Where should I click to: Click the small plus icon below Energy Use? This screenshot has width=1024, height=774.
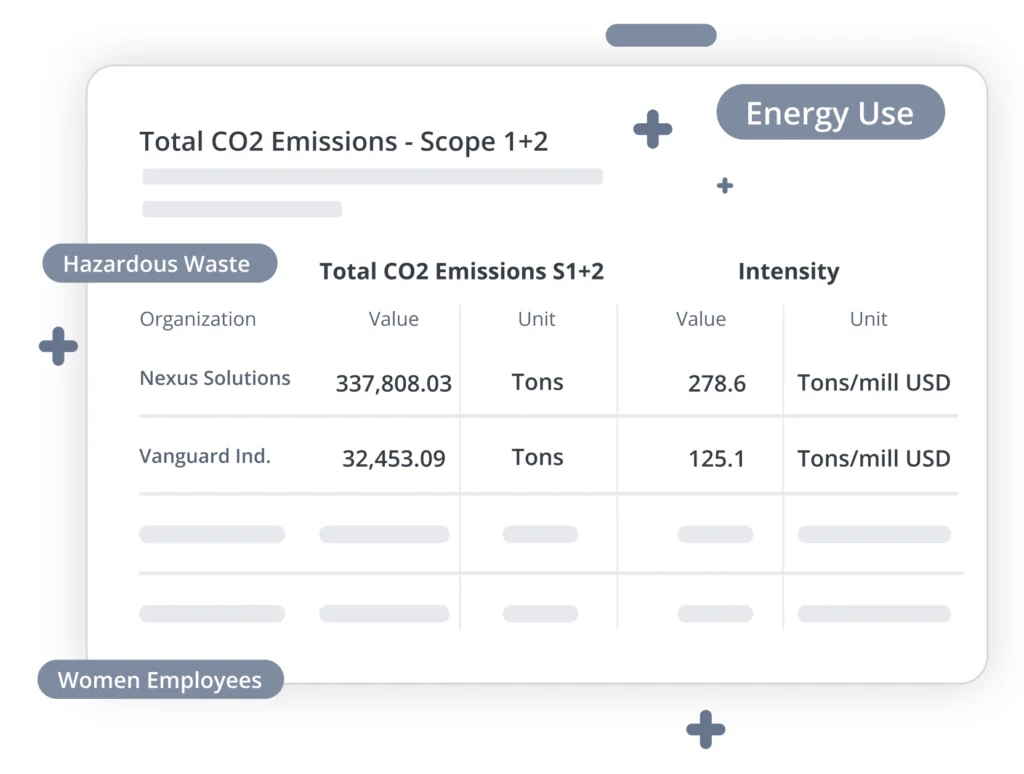point(725,185)
